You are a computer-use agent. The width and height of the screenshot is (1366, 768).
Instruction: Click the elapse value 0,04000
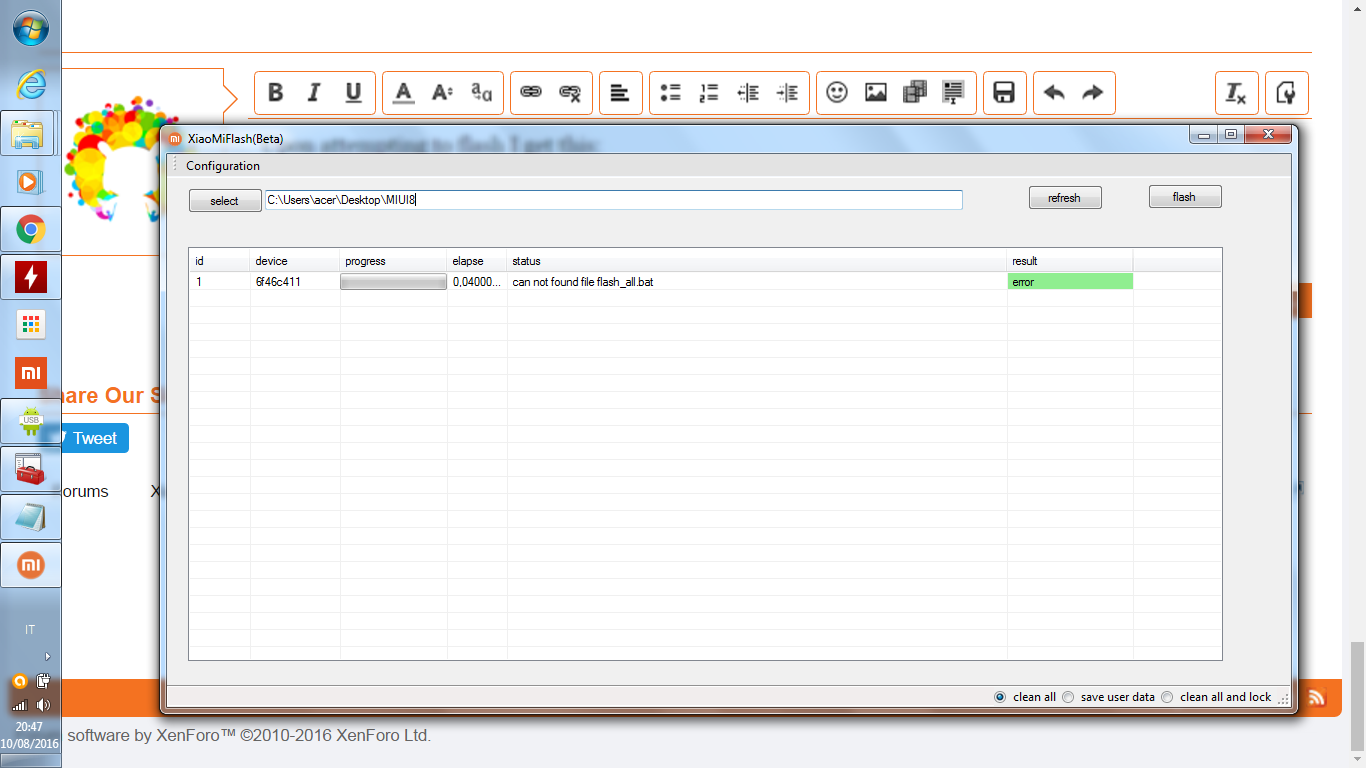(477, 282)
